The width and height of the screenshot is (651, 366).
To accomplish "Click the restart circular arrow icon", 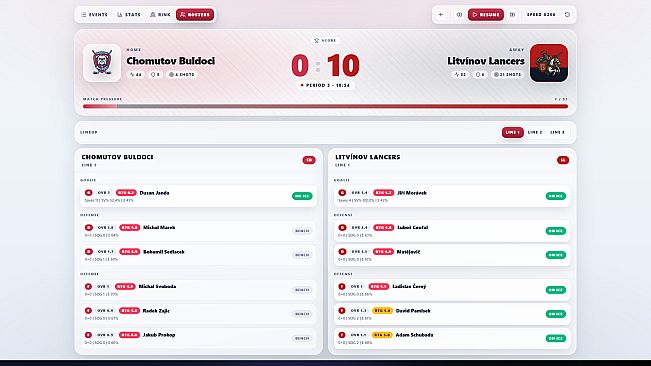I will tap(567, 15).
